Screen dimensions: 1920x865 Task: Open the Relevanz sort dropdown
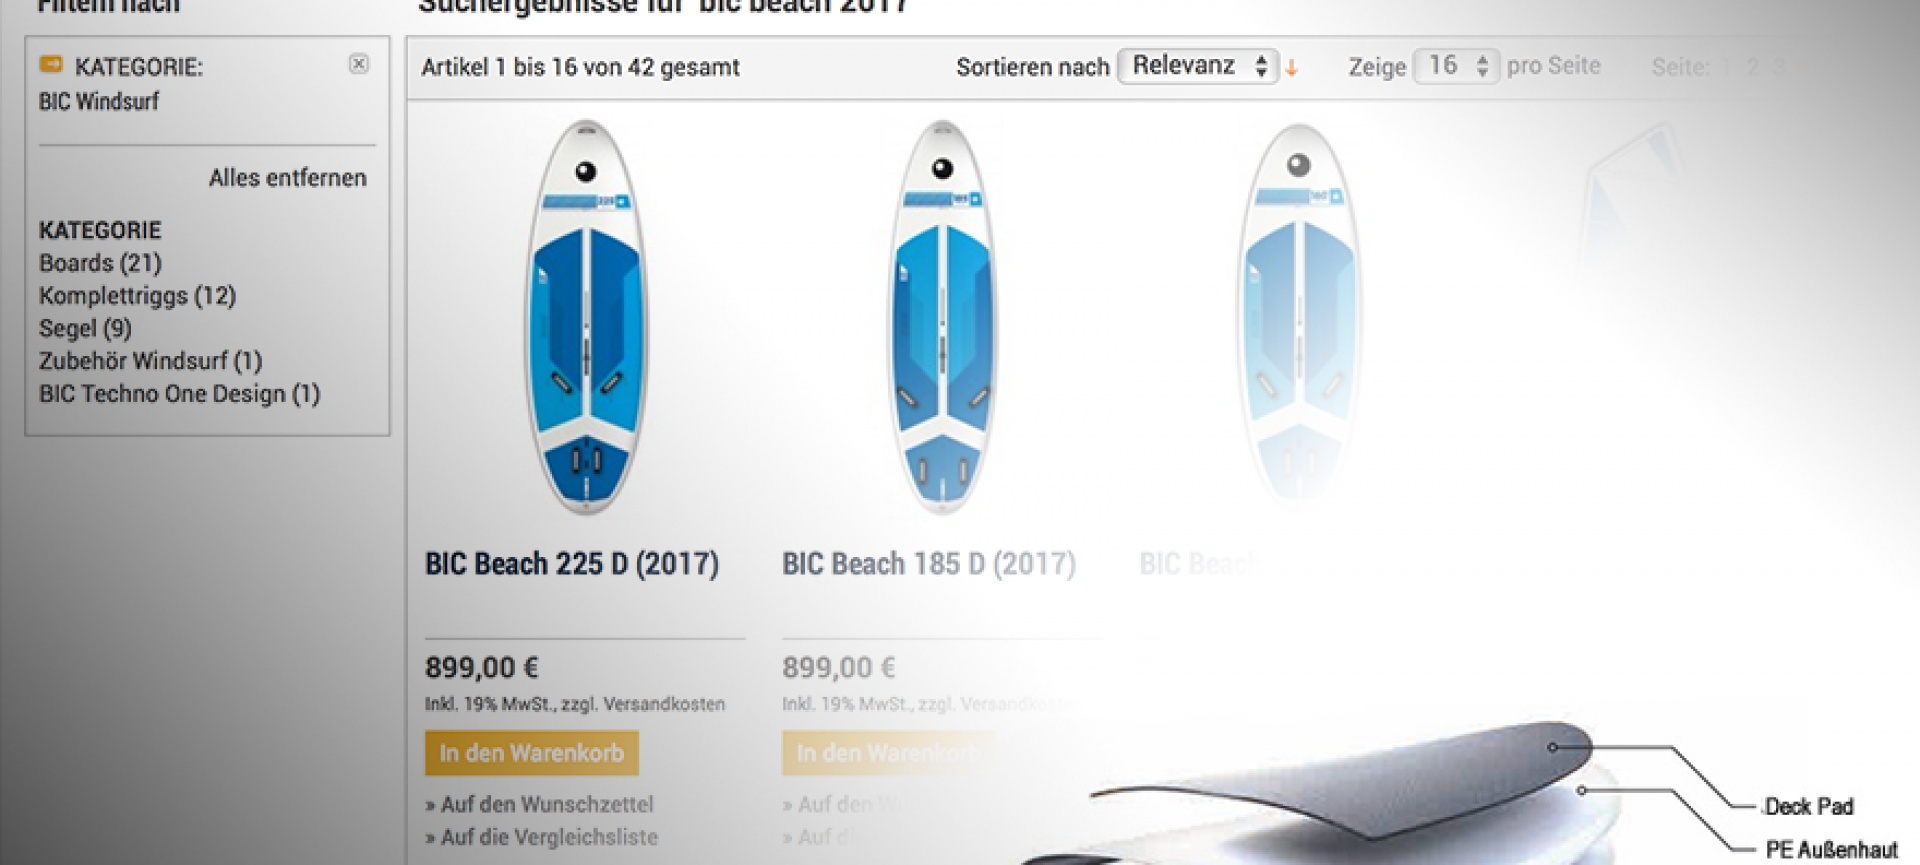tap(1197, 66)
